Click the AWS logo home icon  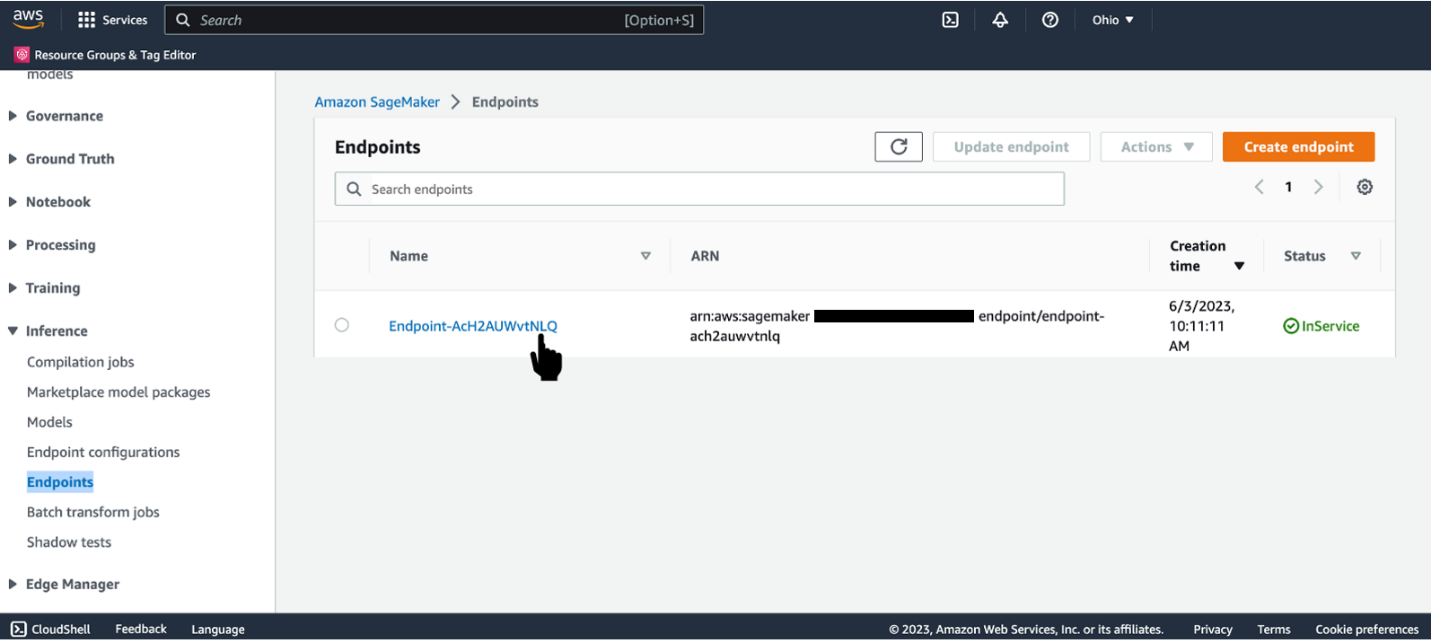click(28, 19)
